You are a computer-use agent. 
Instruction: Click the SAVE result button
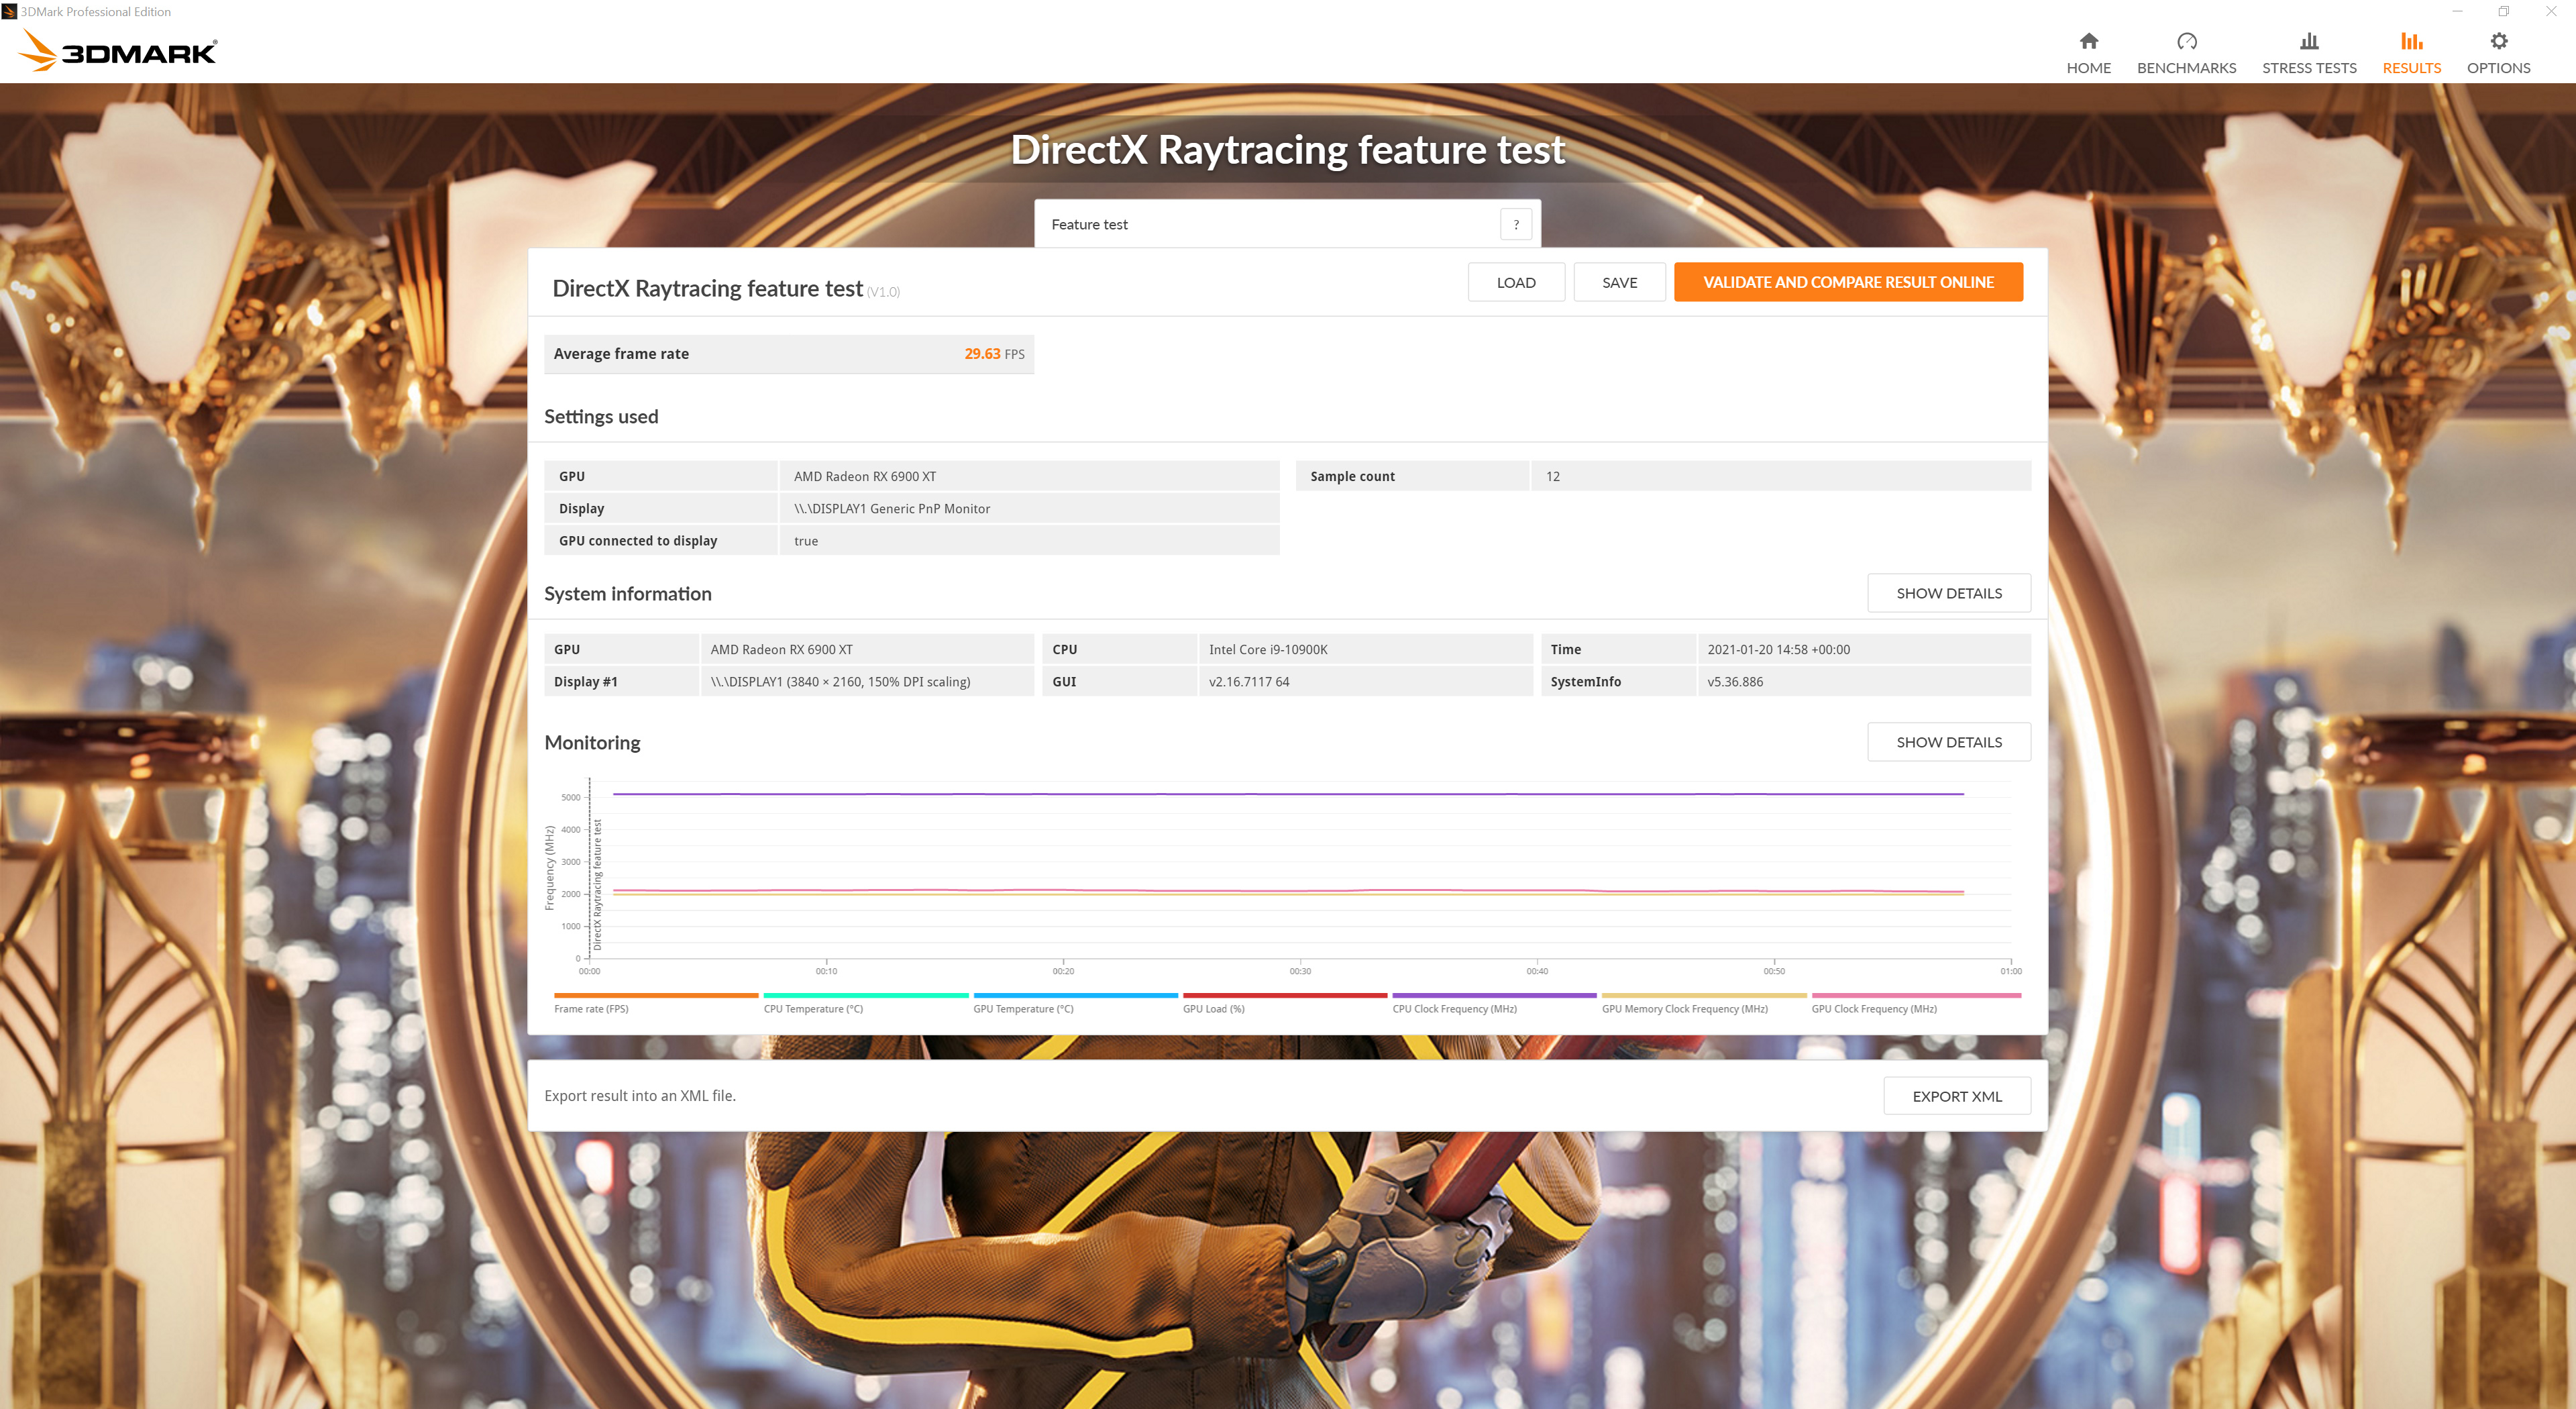click(x=1619, y=282)
